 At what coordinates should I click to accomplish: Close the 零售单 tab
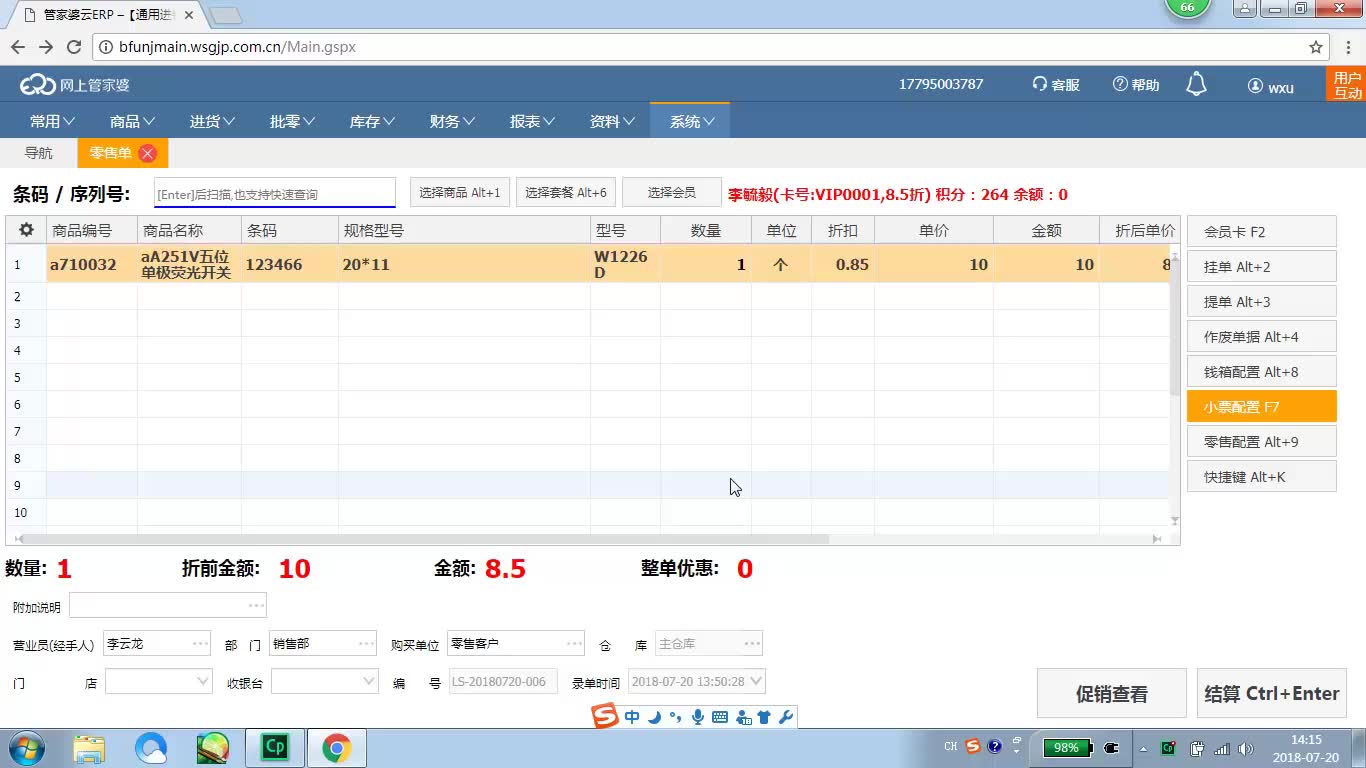147,153
